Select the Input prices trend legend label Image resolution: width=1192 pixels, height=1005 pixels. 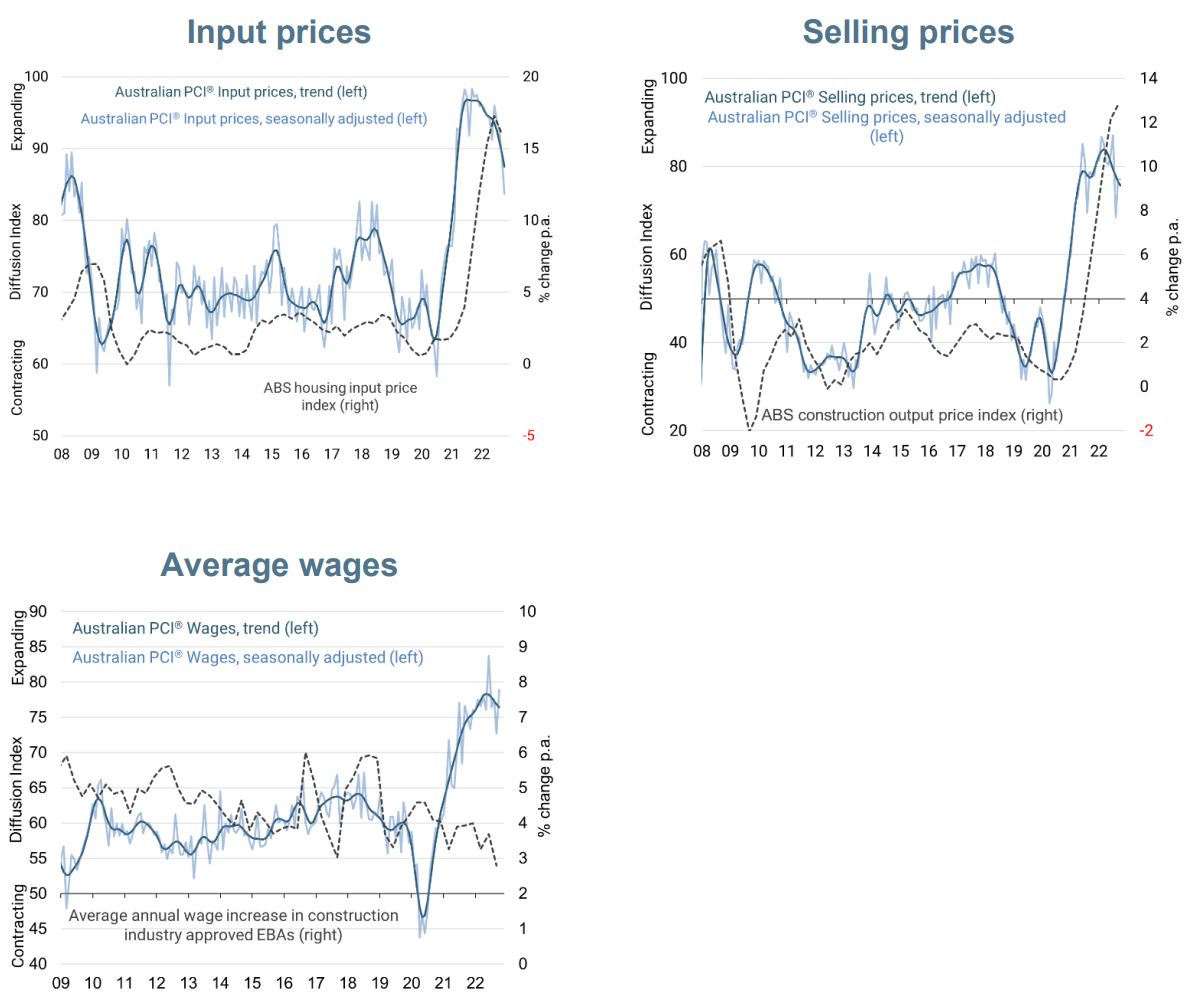coord(241,92)
